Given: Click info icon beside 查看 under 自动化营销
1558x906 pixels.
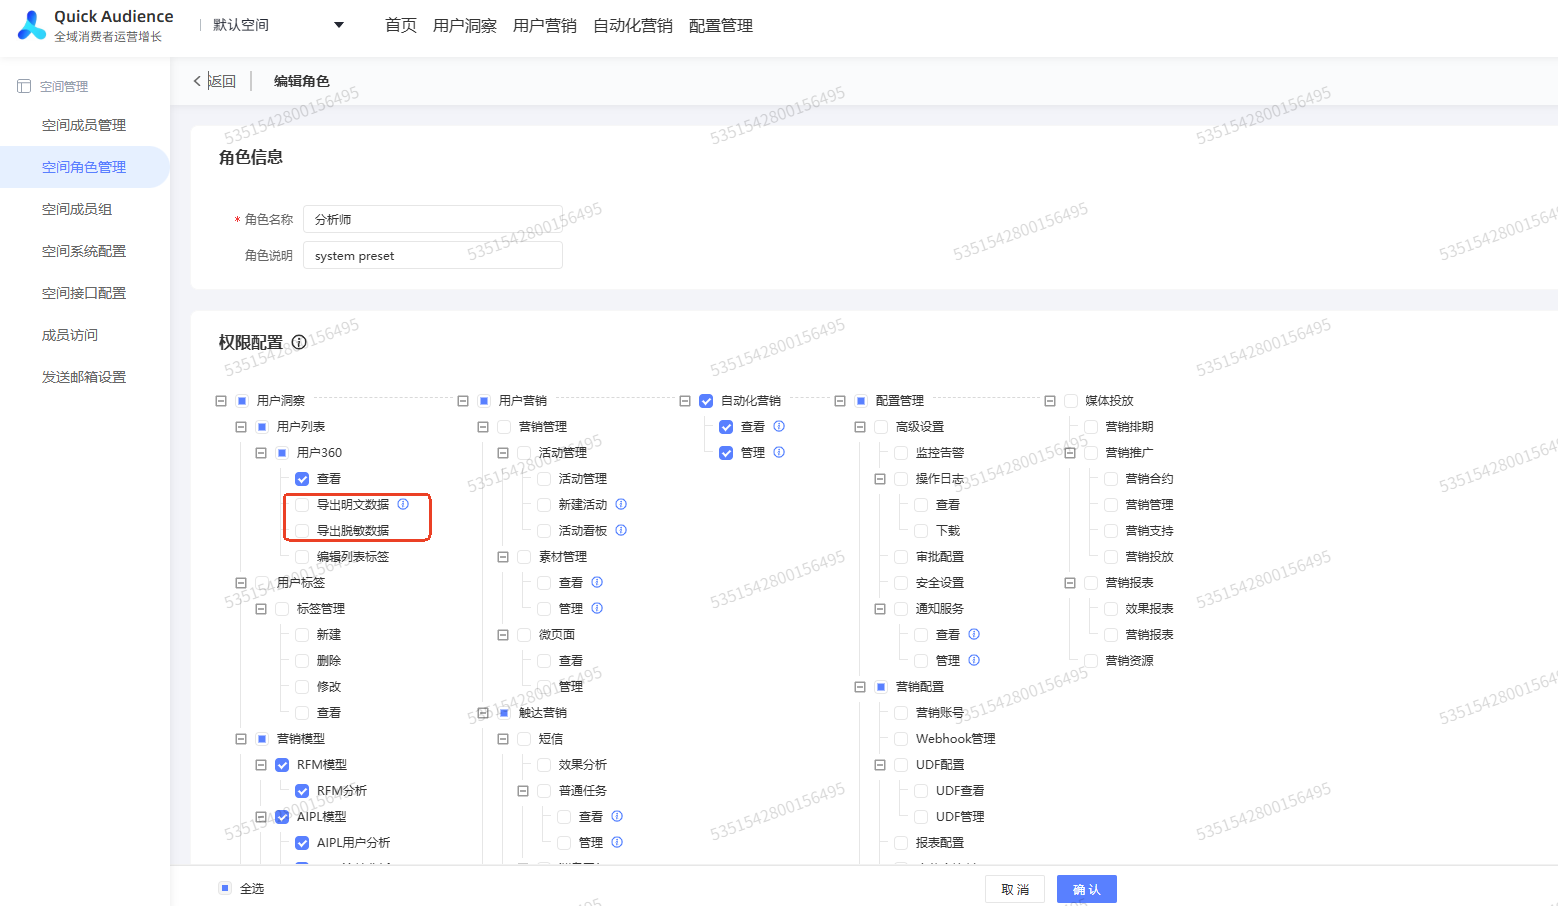Looking at the screenshot, I should 779,426.
